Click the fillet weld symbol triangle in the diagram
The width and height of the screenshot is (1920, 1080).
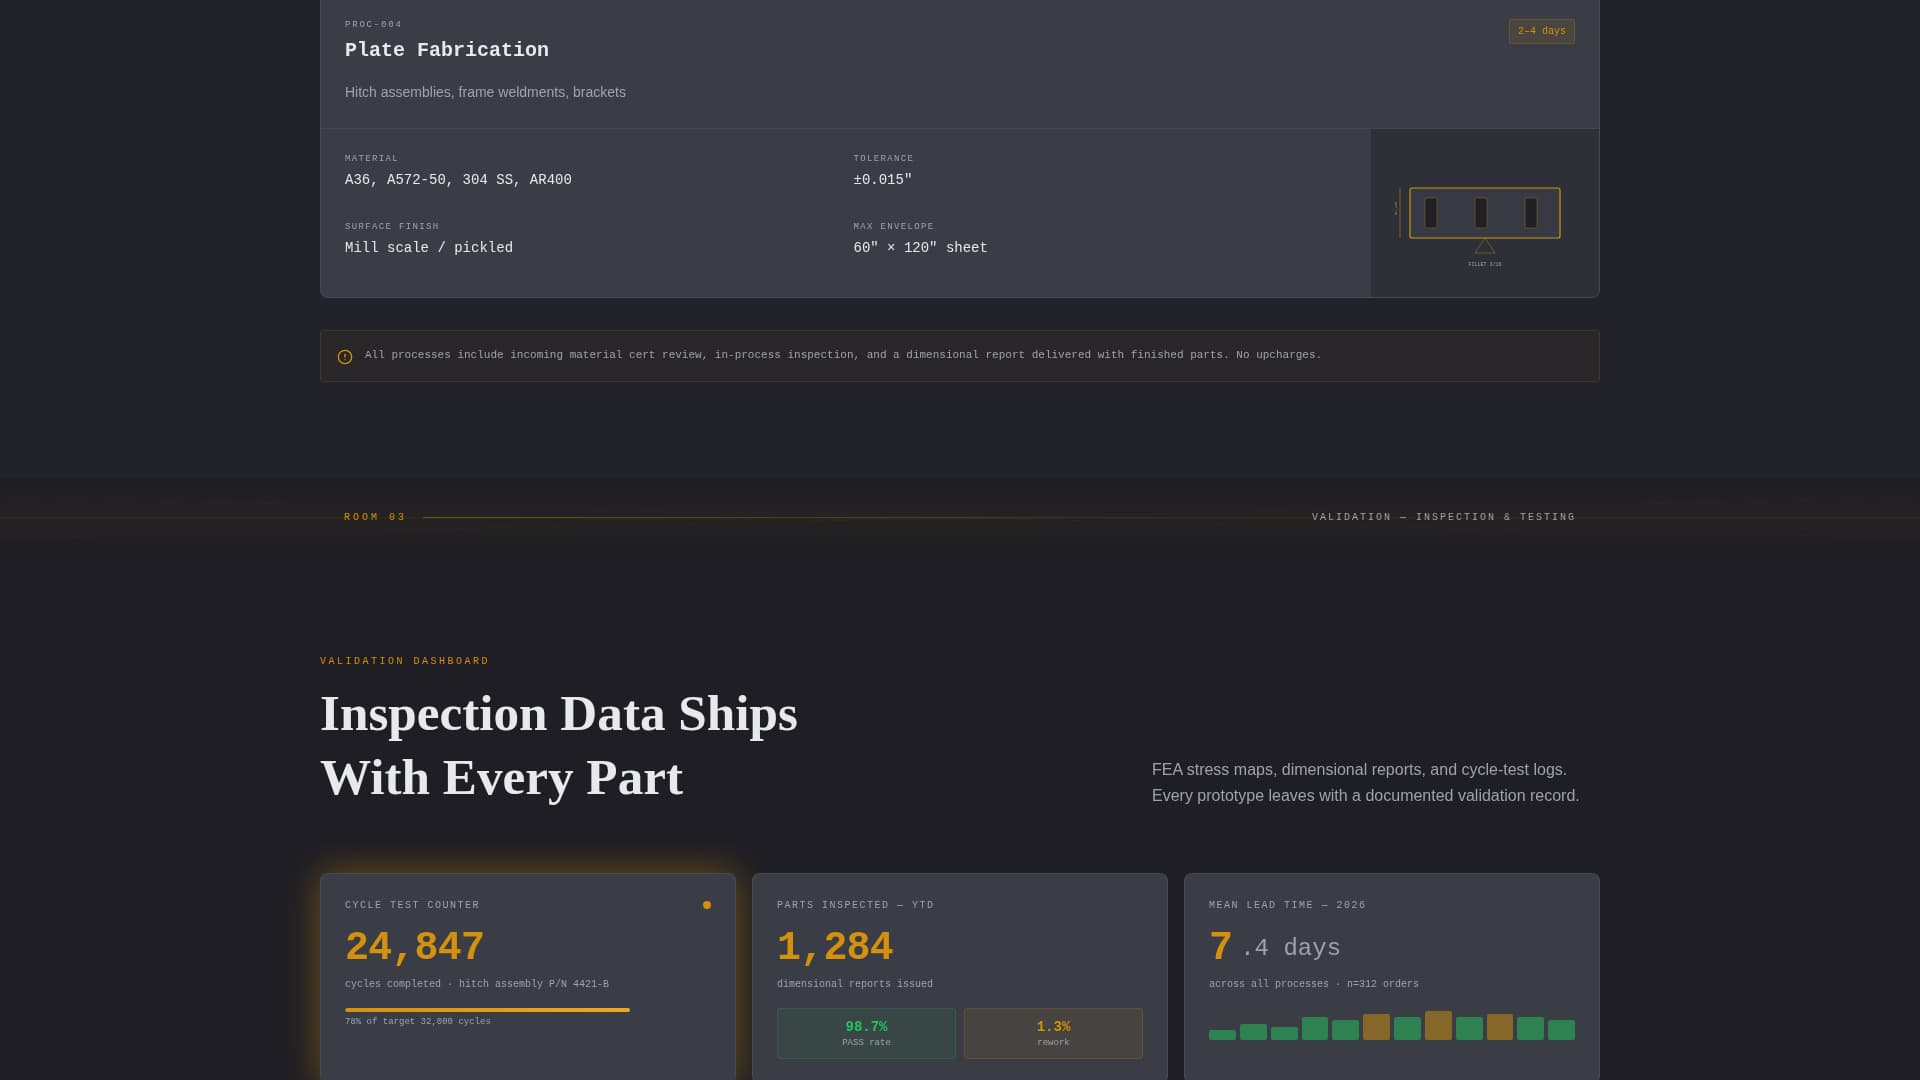tap(1484, 246)
